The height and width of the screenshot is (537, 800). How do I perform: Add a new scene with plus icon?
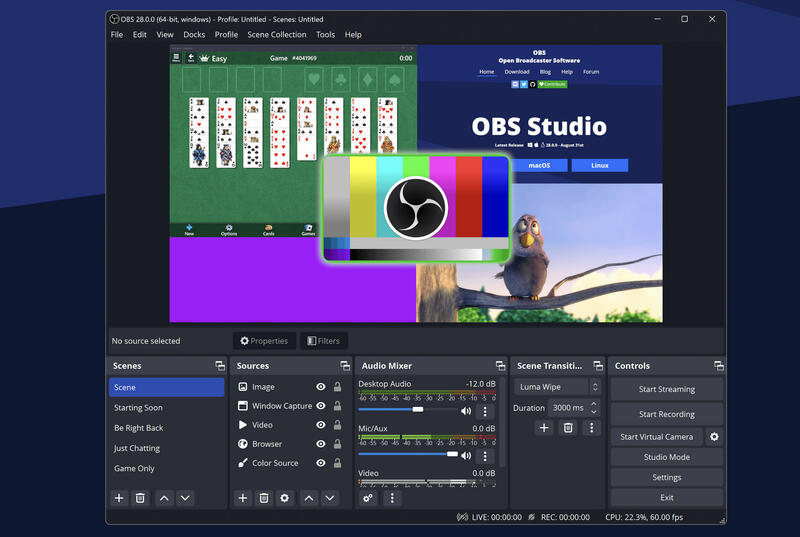pyautogui.click(x=119, y=498)
